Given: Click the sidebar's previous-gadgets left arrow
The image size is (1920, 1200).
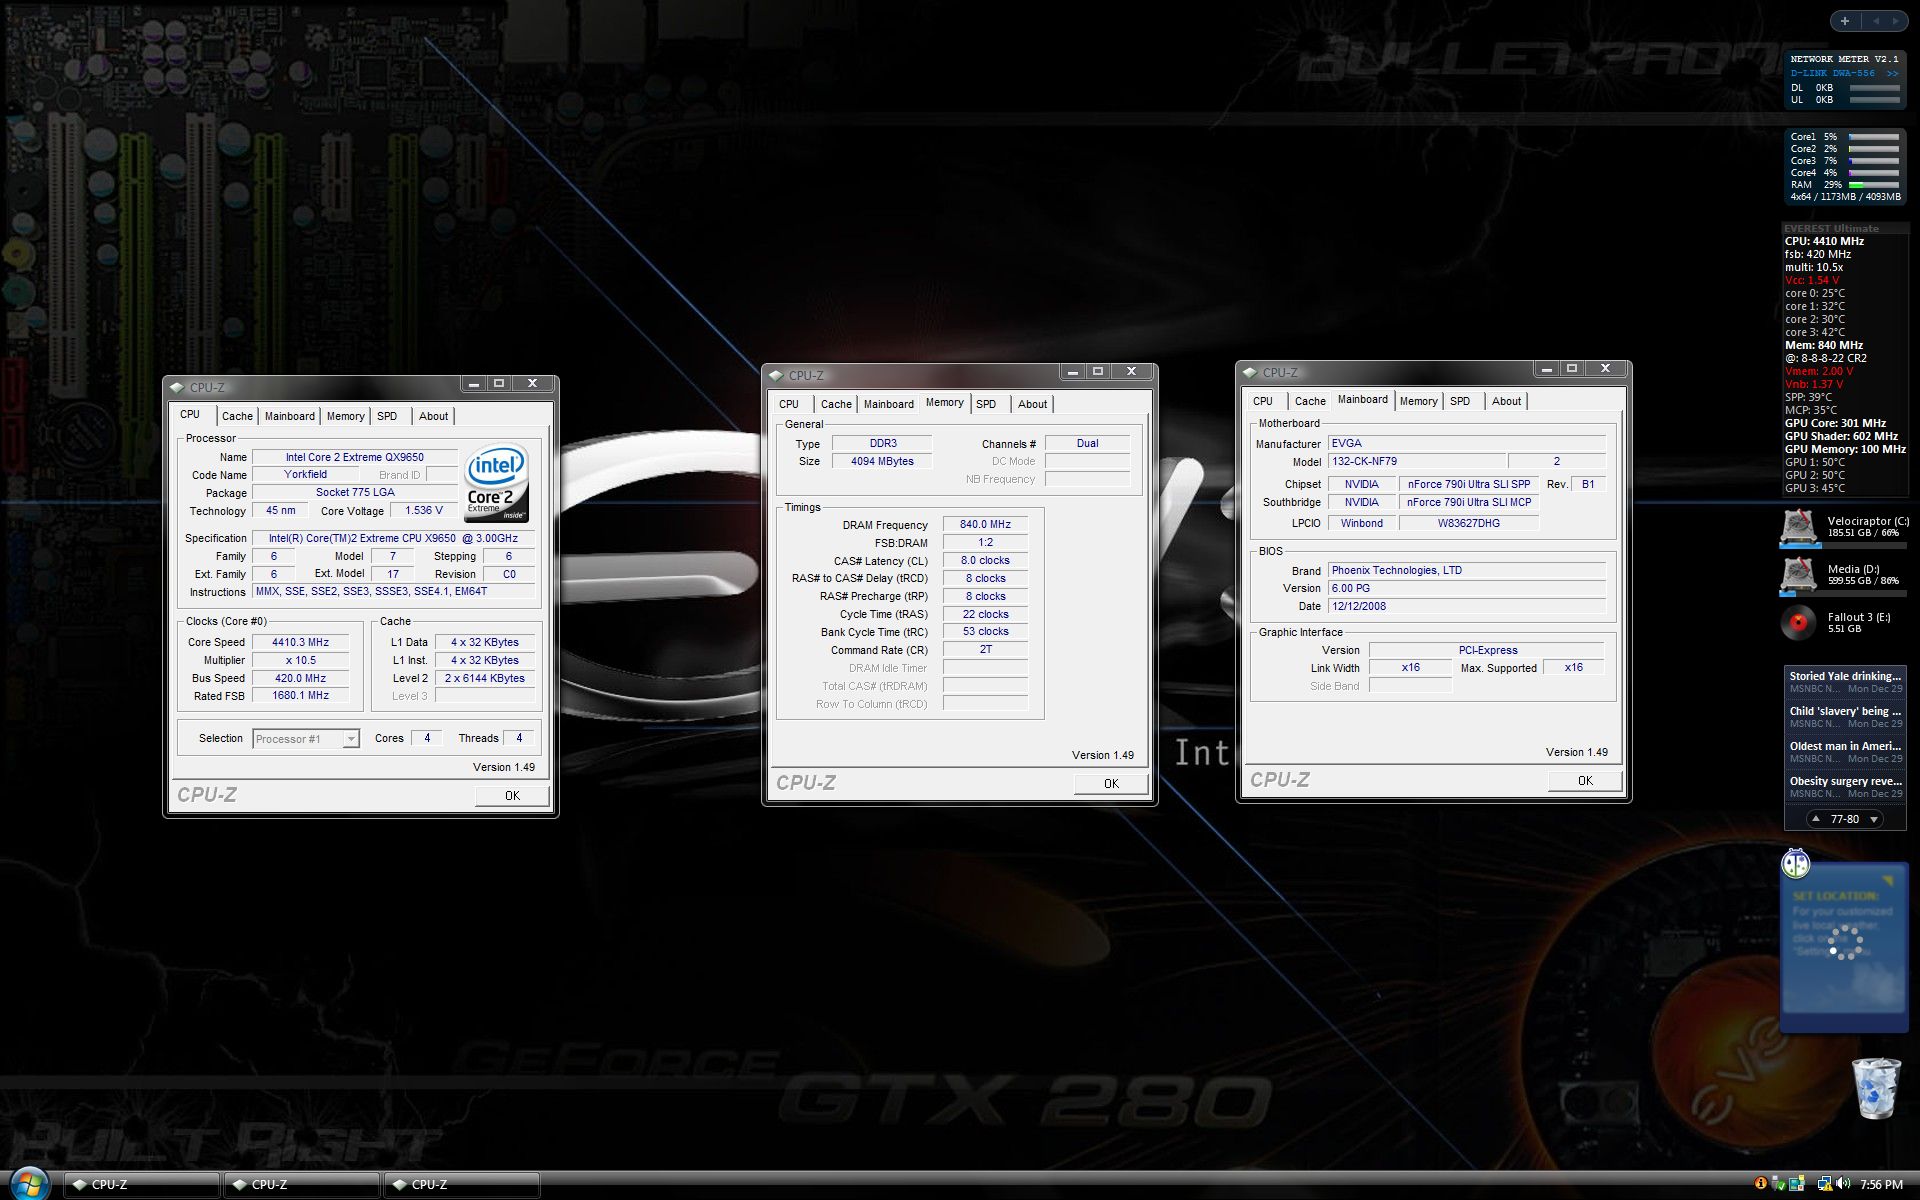Looking at the screenshot, I should pyautogui.click(x=1875, y=20).
